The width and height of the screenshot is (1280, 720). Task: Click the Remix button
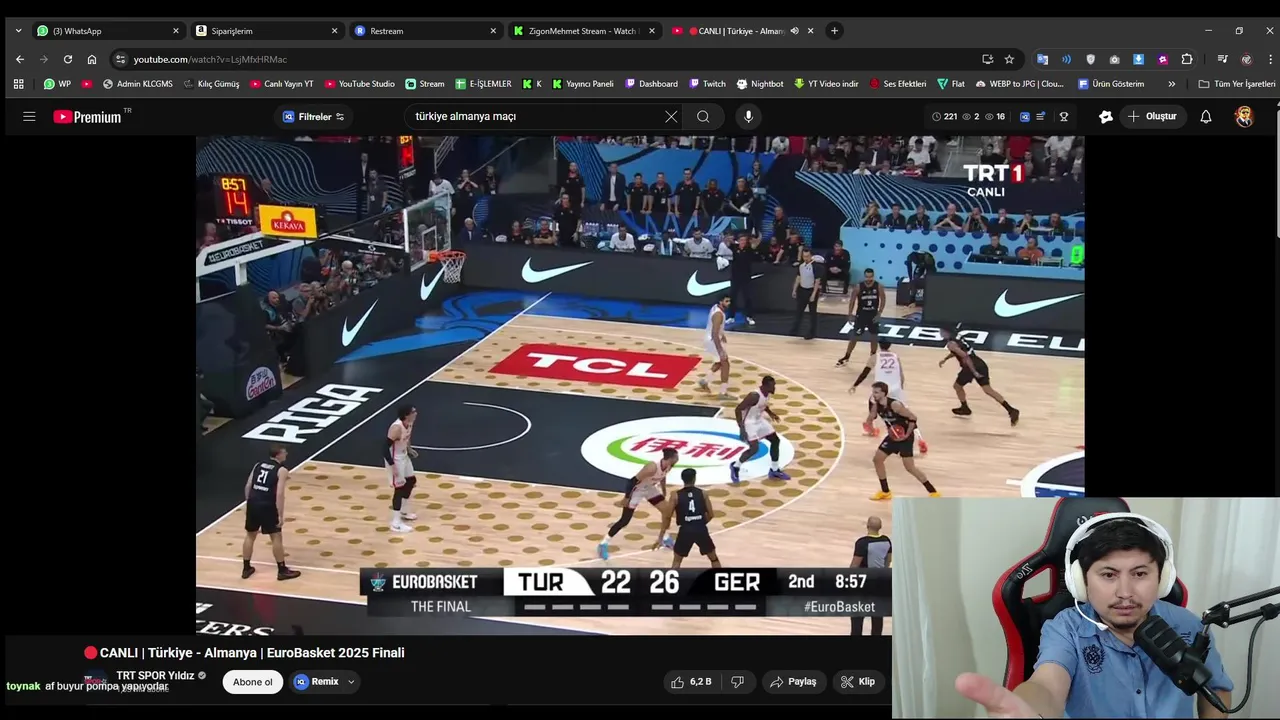click(316, 682)
